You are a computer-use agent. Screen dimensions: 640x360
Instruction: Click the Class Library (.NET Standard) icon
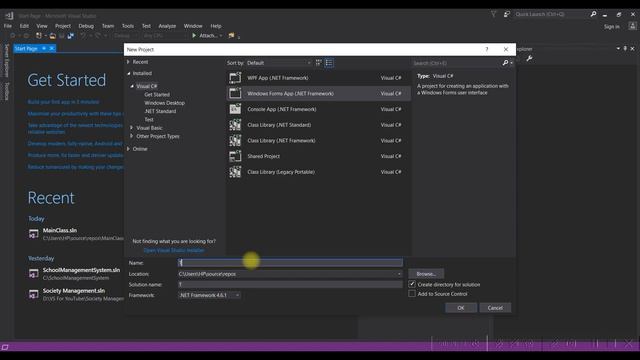[x=235, y=125]
